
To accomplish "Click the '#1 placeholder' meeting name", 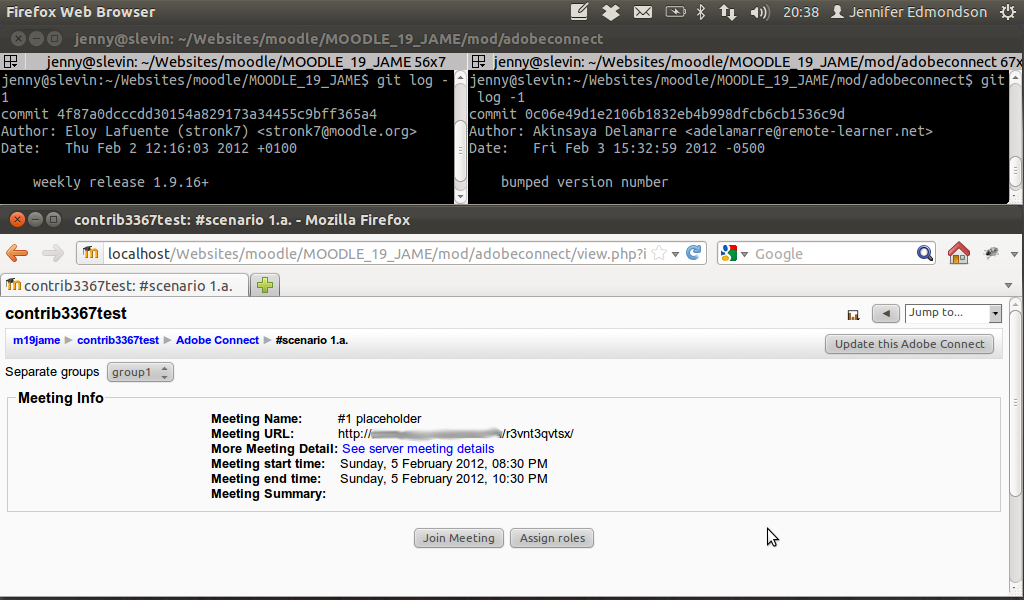I will click(379, 418).
